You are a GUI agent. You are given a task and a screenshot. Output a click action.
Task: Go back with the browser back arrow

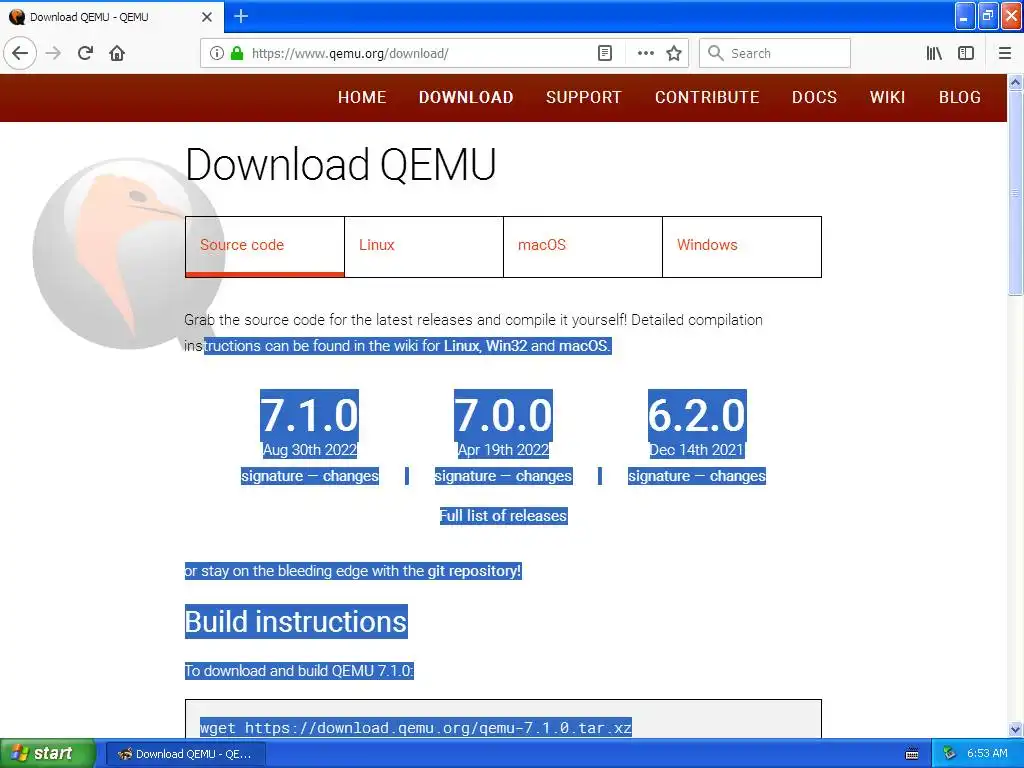20,53
